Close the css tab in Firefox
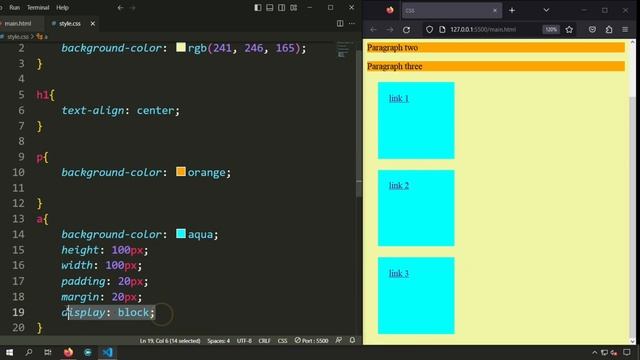This screenshot has height=360, width=640. click(x=495, y=11)
